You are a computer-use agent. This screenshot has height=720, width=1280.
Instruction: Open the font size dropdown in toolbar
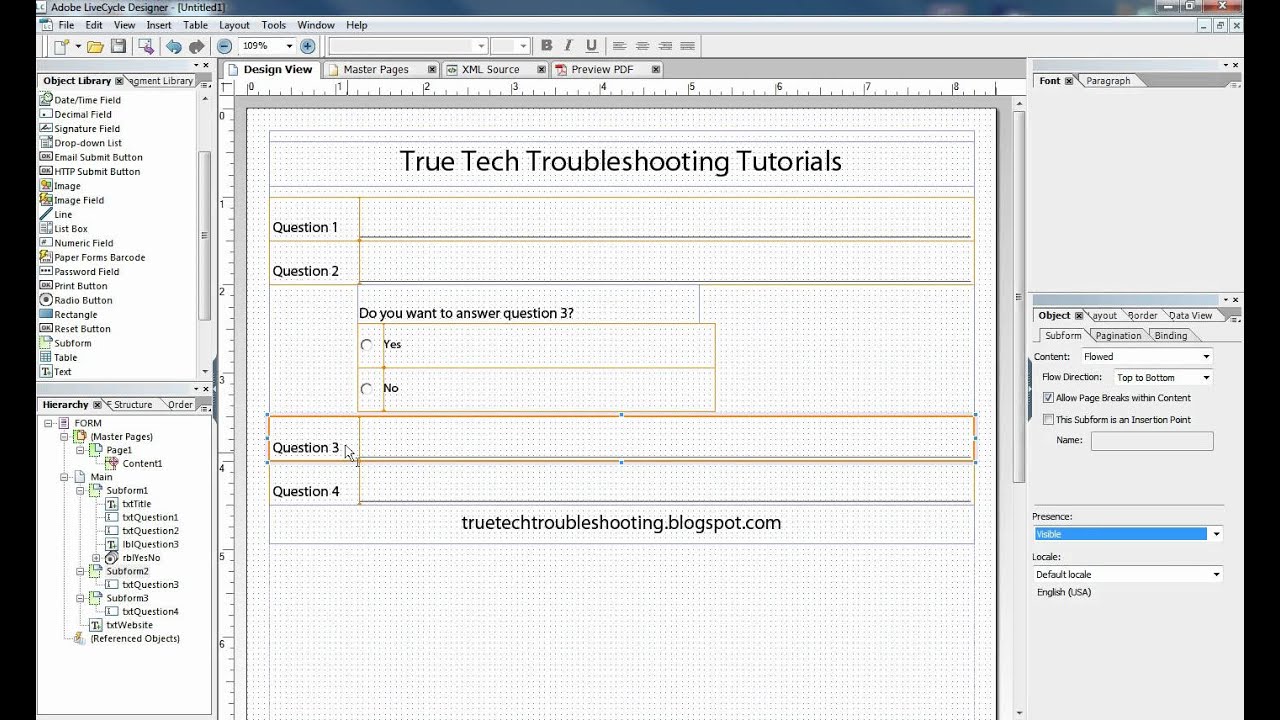pos(523,46)
